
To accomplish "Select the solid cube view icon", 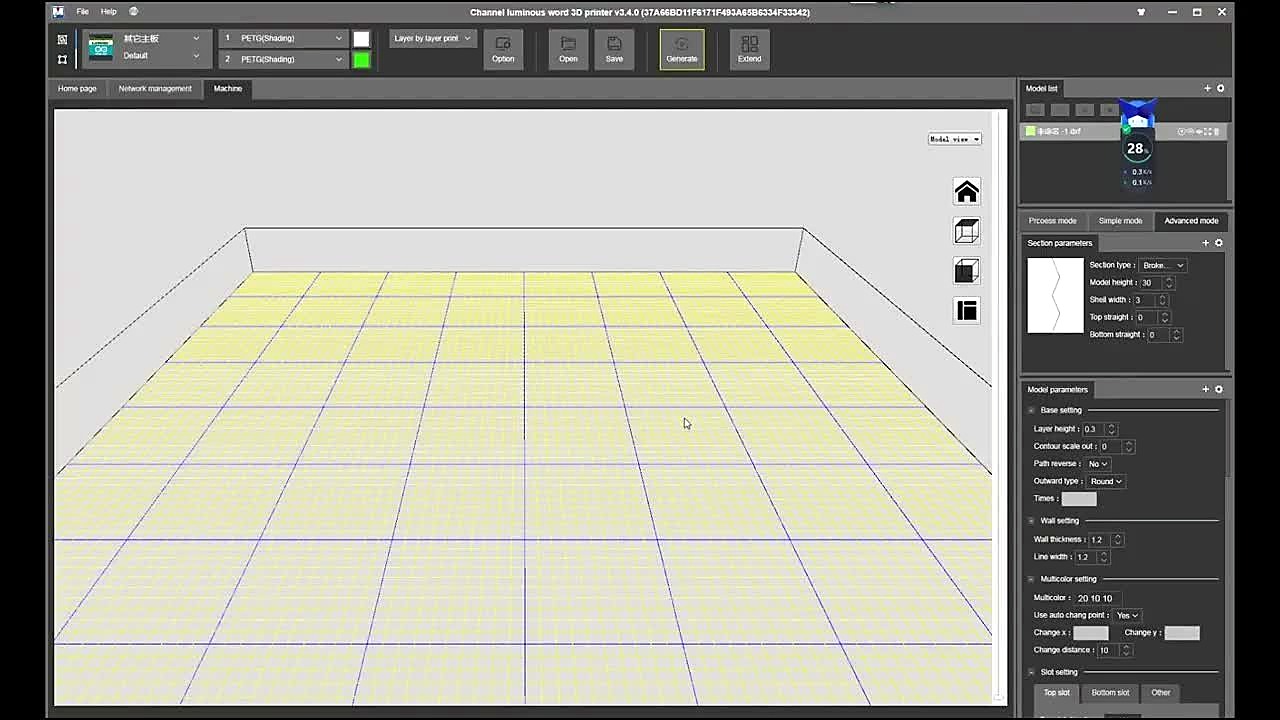I will click(x=966, y=271).
